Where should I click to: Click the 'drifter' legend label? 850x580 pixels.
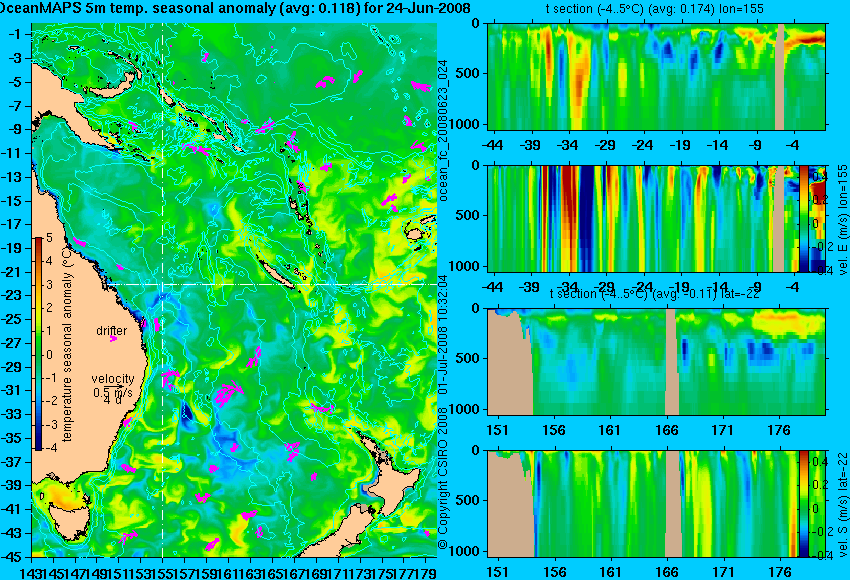click(112, 330)
